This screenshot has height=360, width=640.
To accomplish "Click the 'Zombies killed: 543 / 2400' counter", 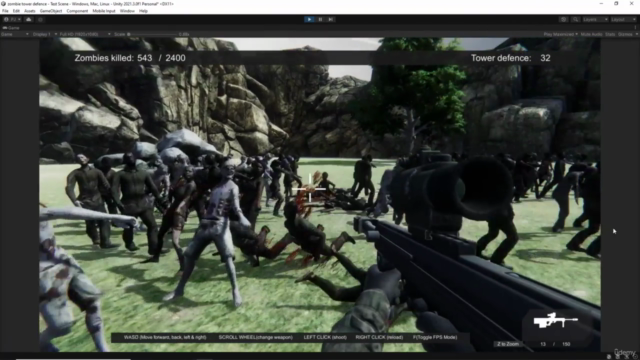I will click(130, 58).
